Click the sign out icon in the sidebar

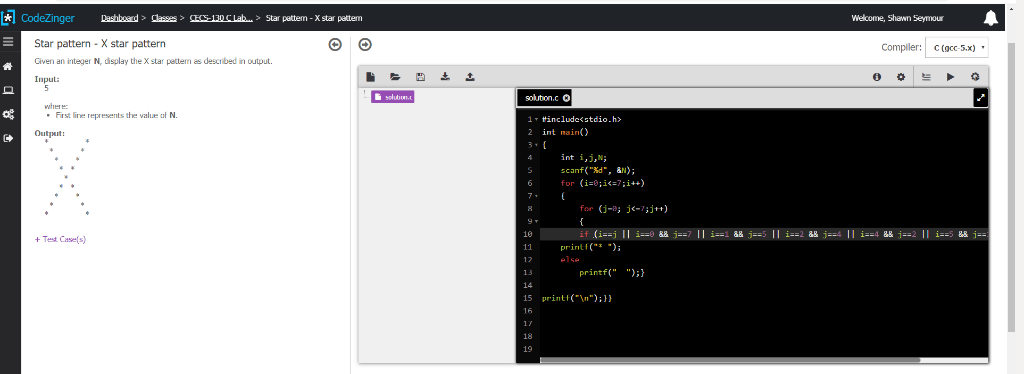[x=8, y=138]
